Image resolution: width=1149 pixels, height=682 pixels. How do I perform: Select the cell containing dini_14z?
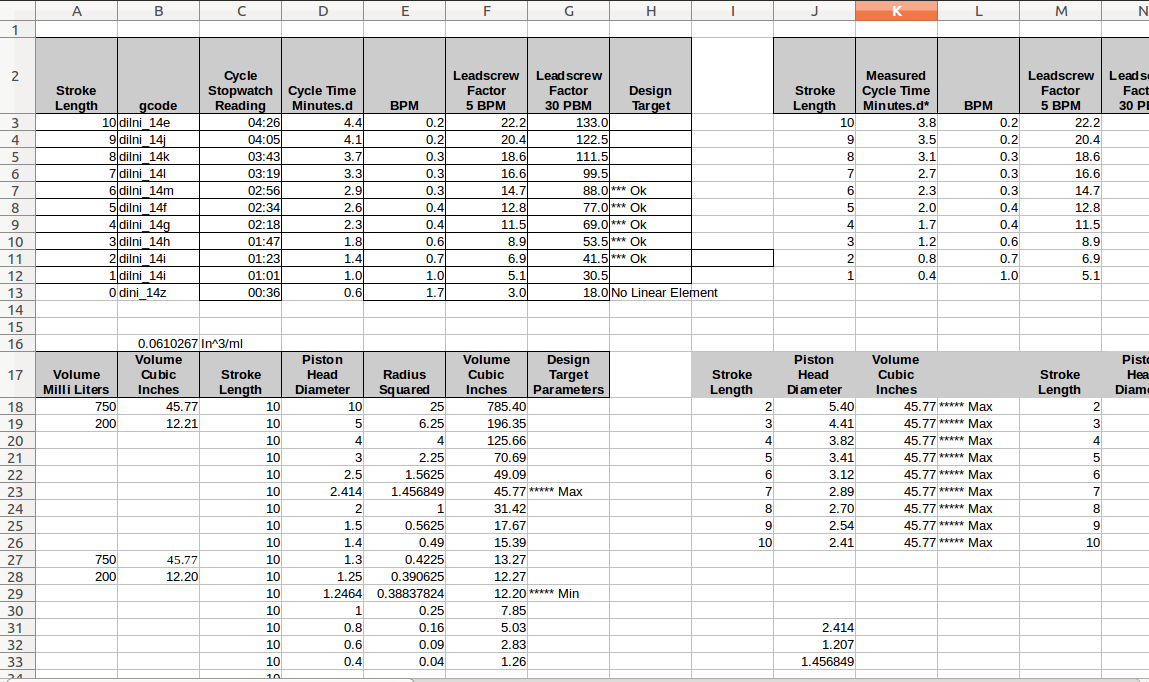[158, 293]
